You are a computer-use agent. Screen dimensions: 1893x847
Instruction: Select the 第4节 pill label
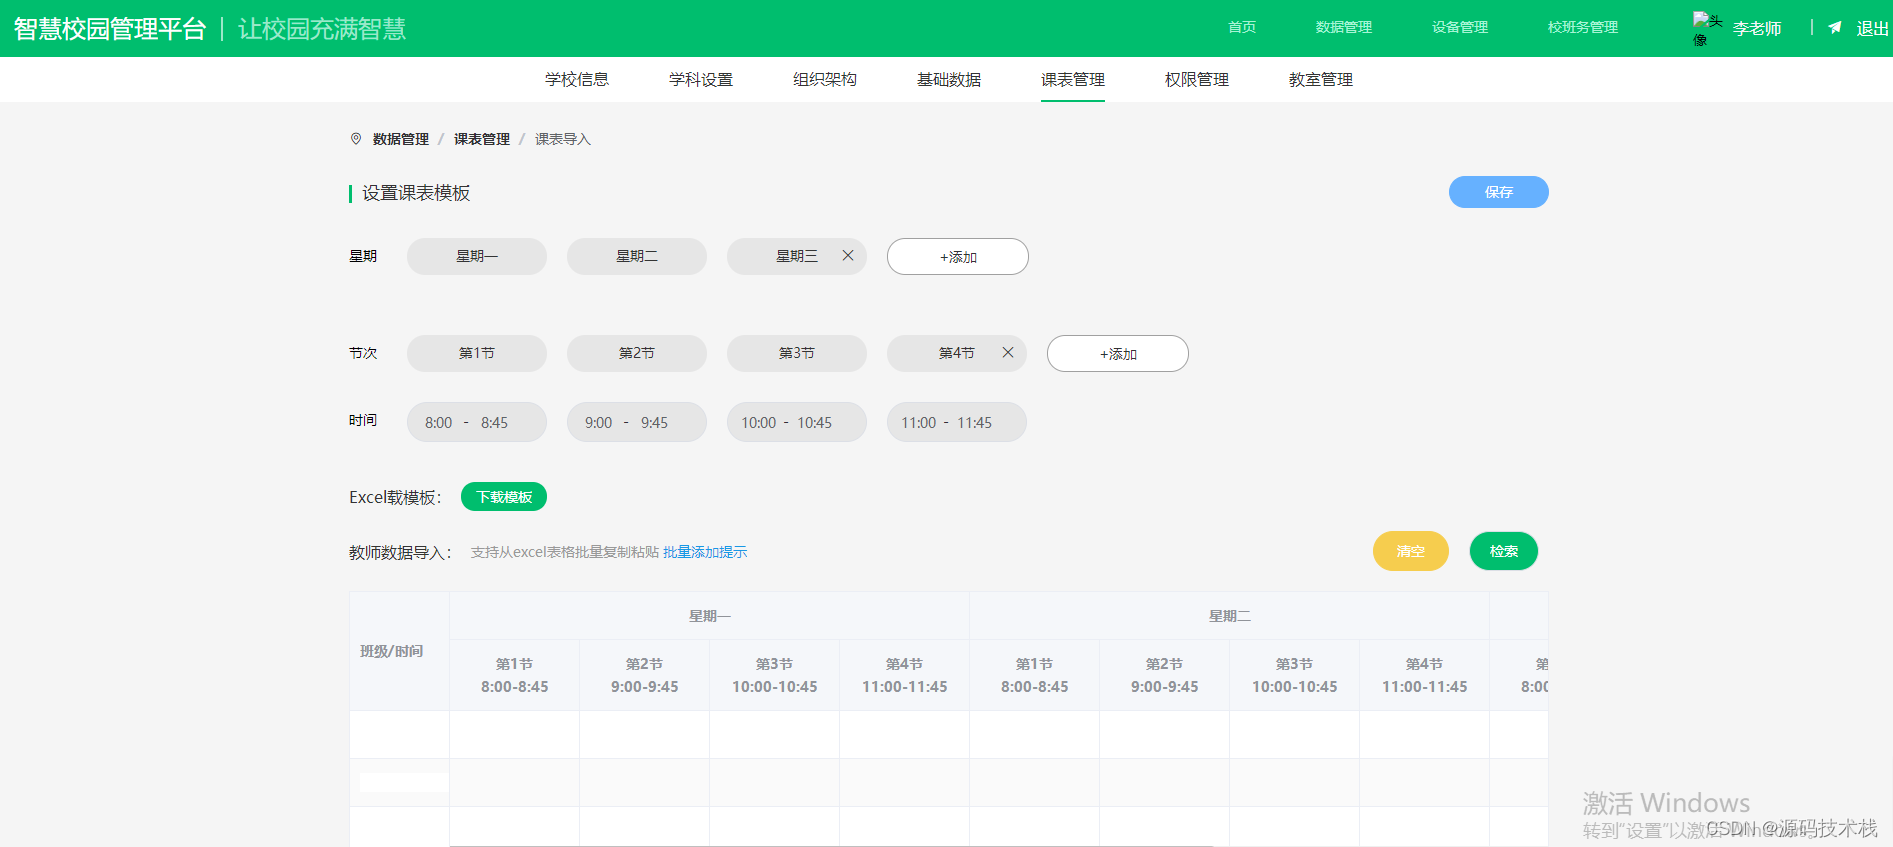[x=957, y=353]
